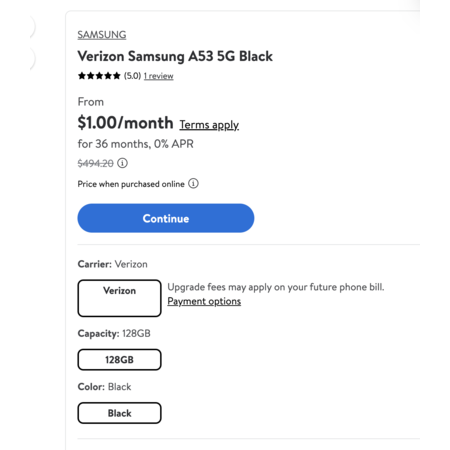Select the 128GB capacity option
The image size is (450, 450).
coord(119,360)
